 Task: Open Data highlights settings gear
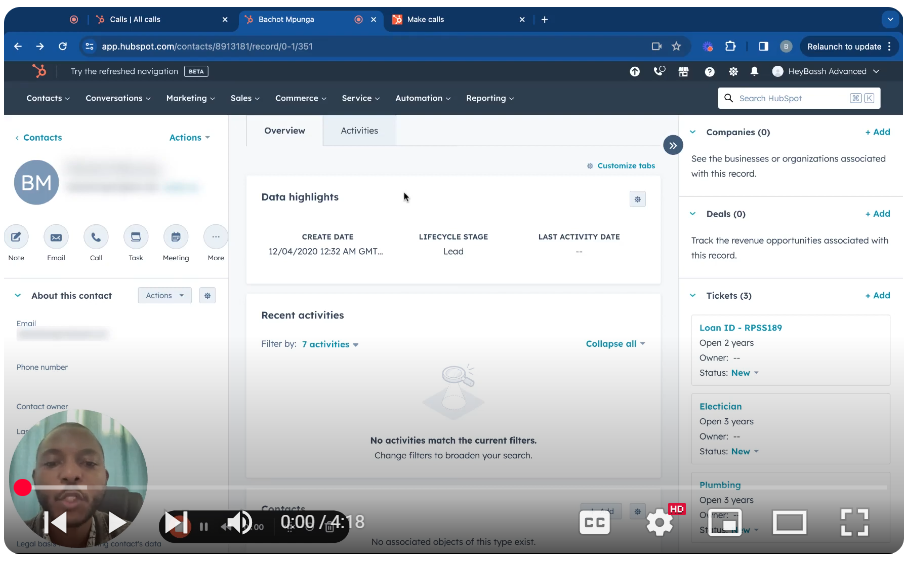pyautogui.click(x=637, y=199)
